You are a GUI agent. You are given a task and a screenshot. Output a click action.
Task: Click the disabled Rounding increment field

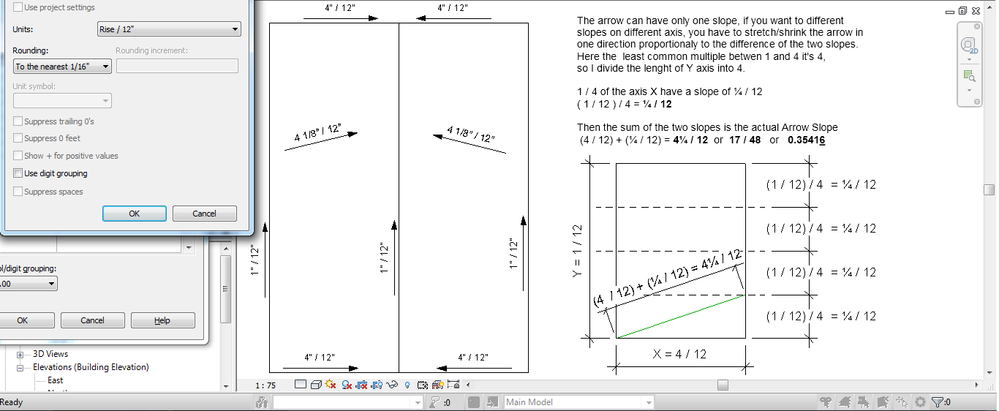[x=177, y=66]
